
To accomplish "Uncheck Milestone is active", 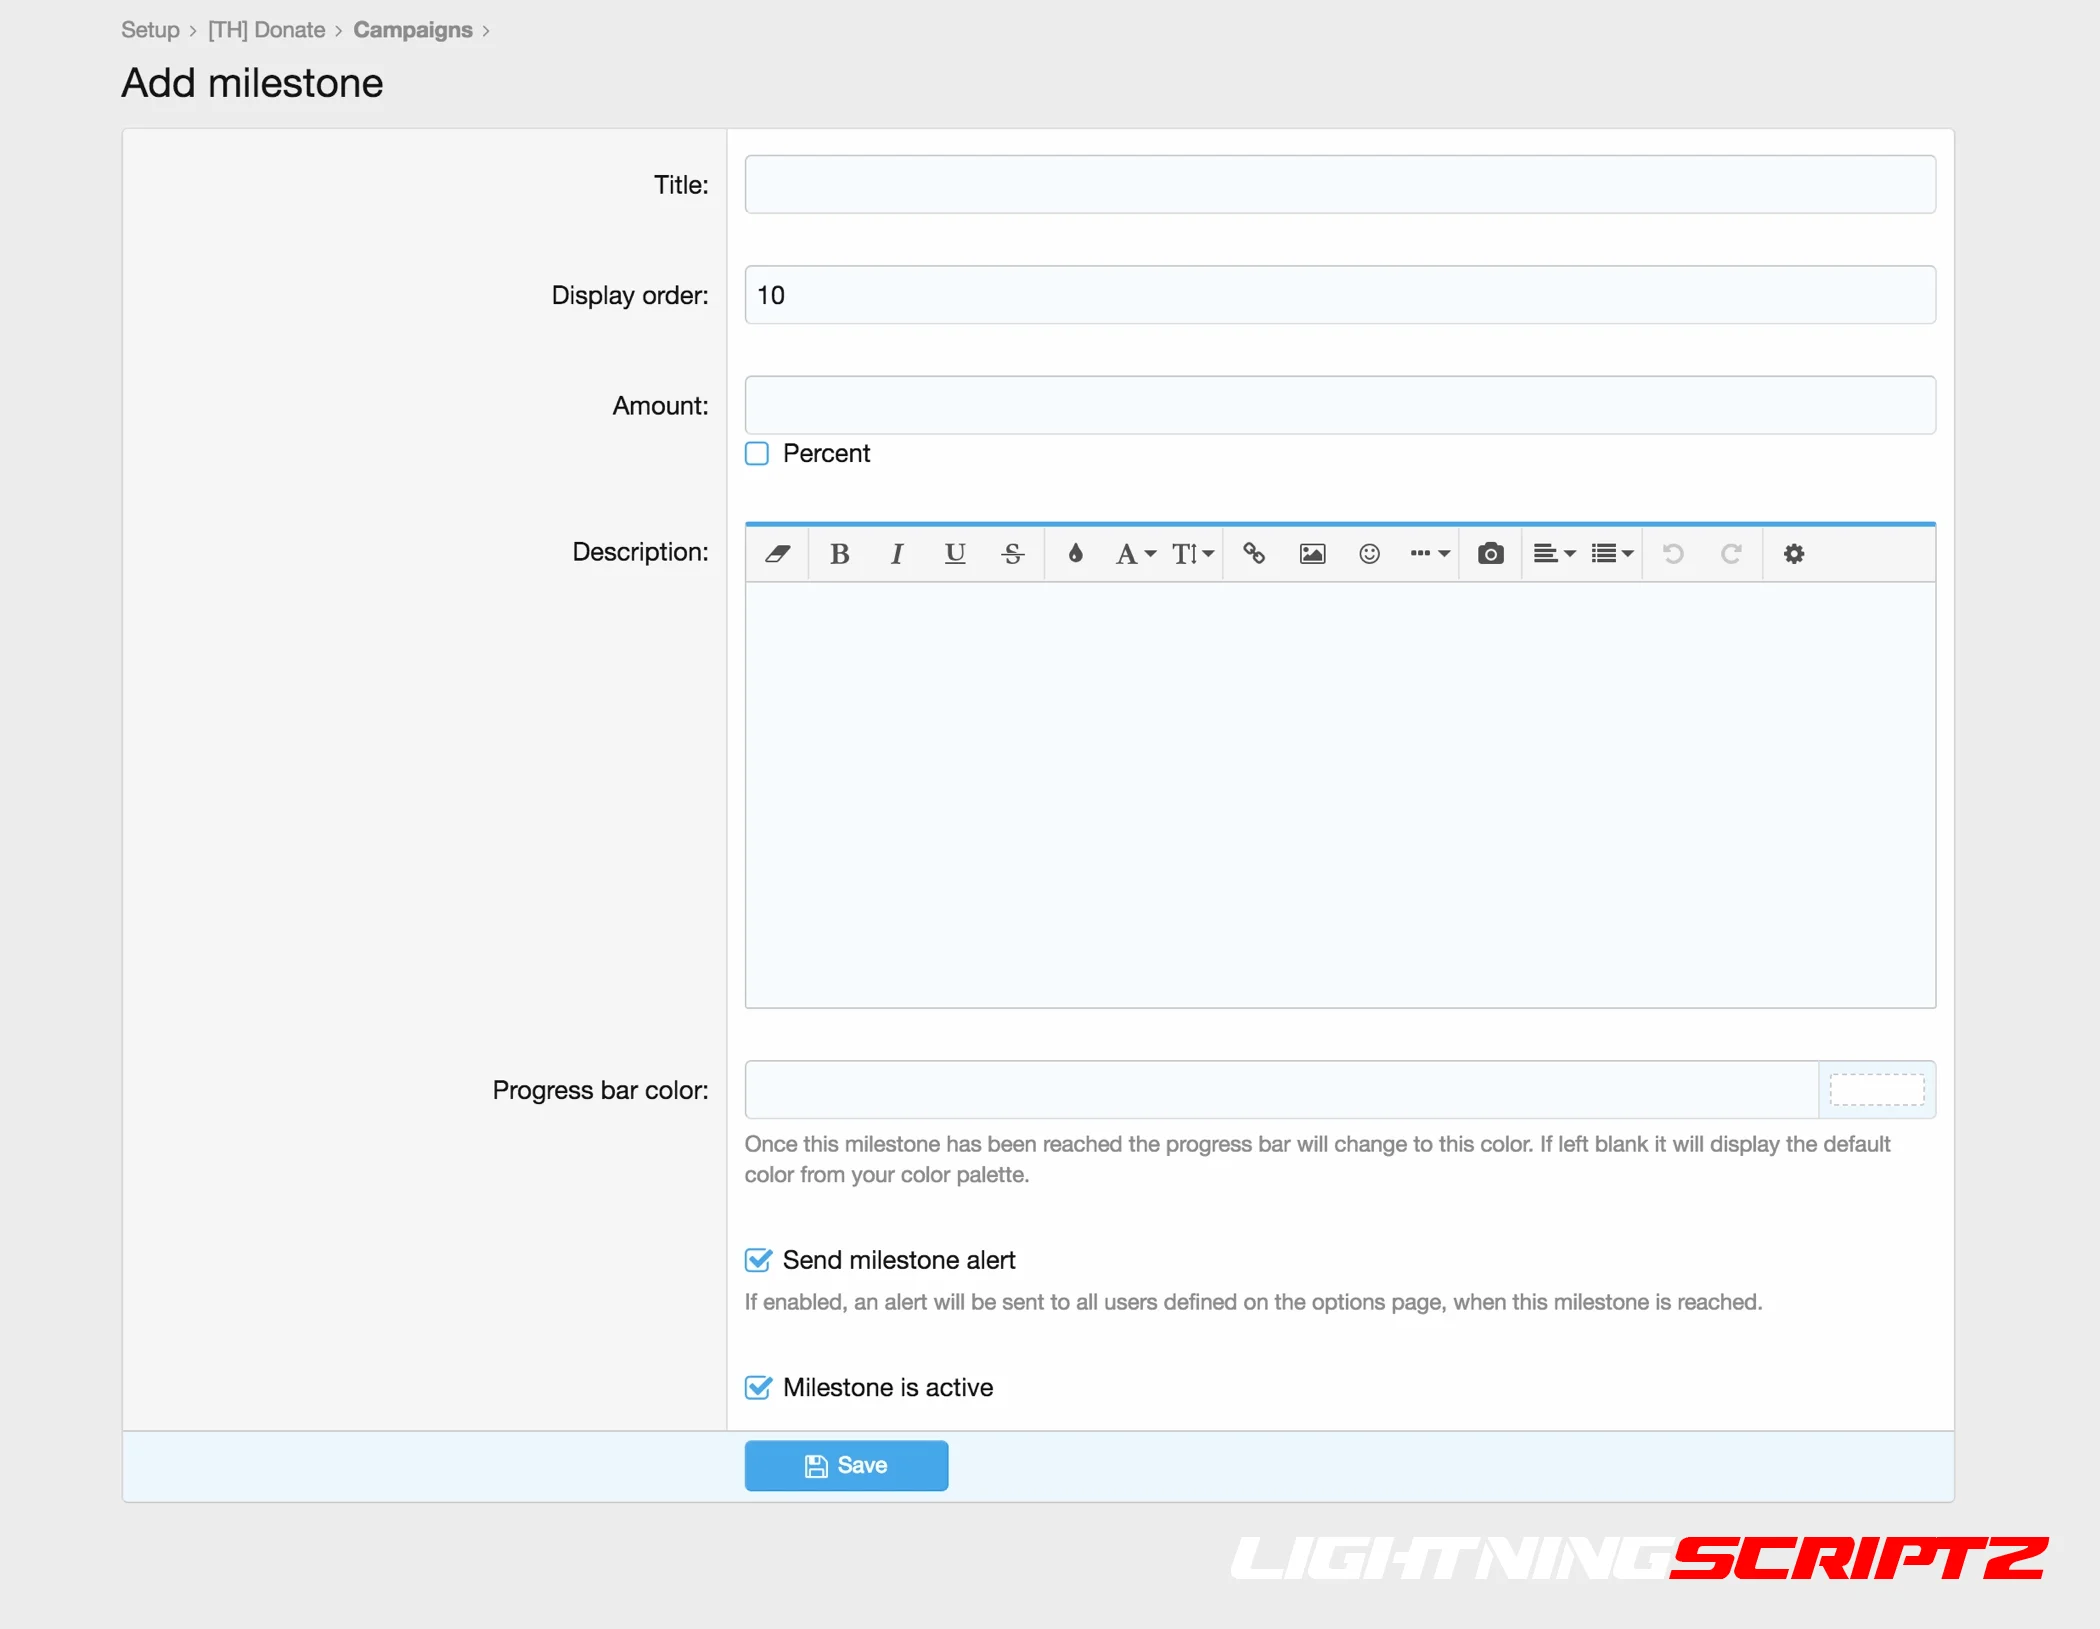I will click(x=758, y=1387).
